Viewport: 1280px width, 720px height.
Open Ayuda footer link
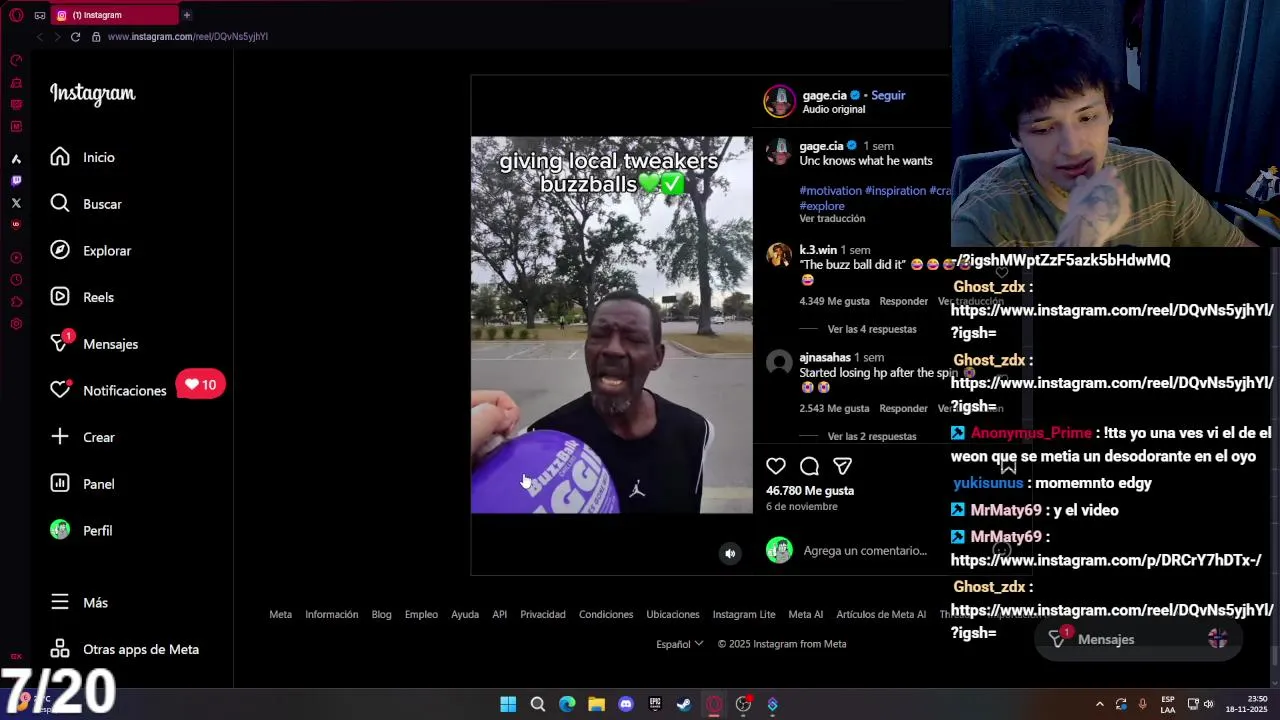click(465, 614)
